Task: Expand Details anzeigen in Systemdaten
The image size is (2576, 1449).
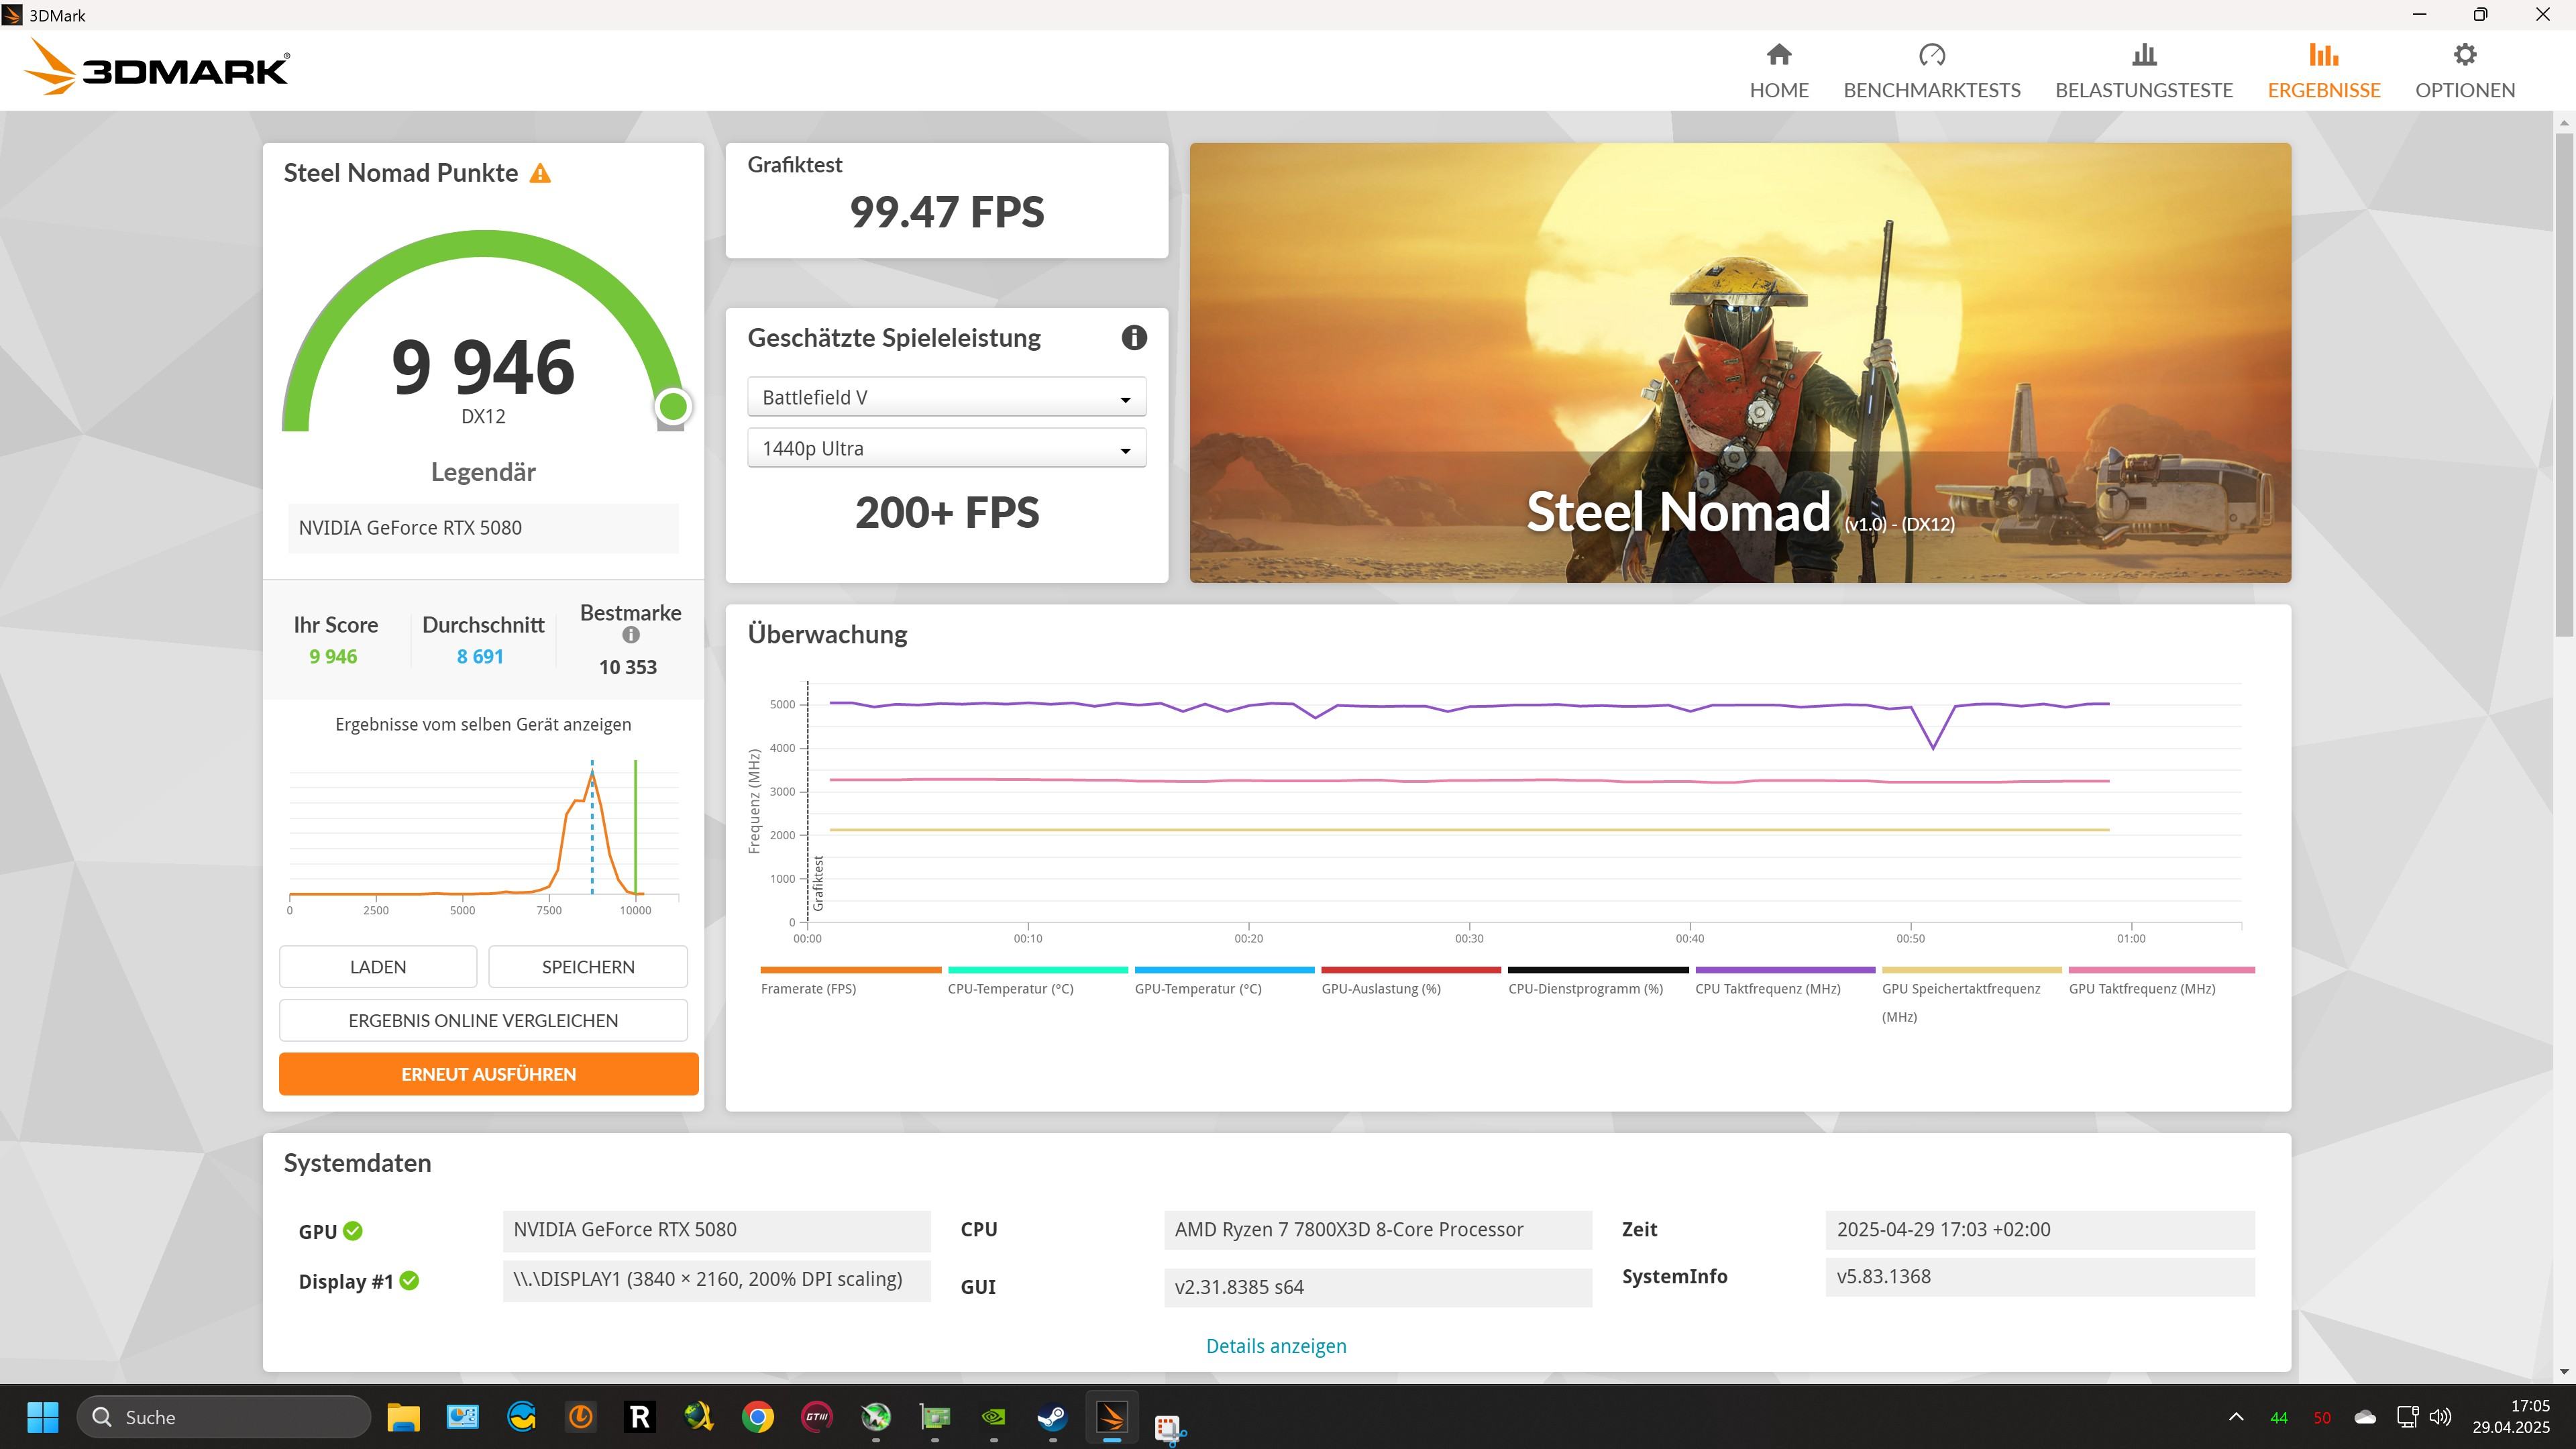Action: coord(1276,1346)
